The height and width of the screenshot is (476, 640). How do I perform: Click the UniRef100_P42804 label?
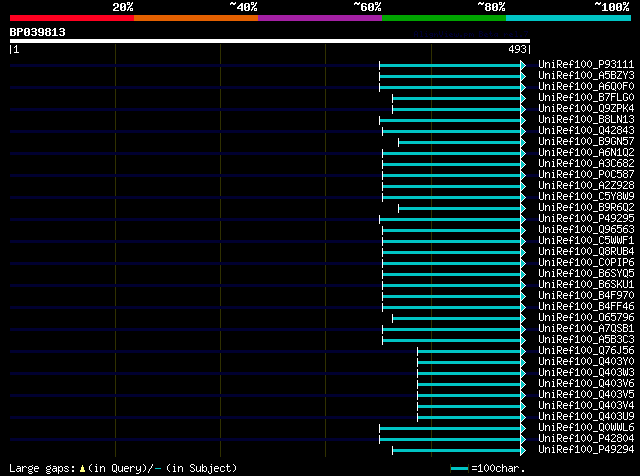click(x=586, y=439)
